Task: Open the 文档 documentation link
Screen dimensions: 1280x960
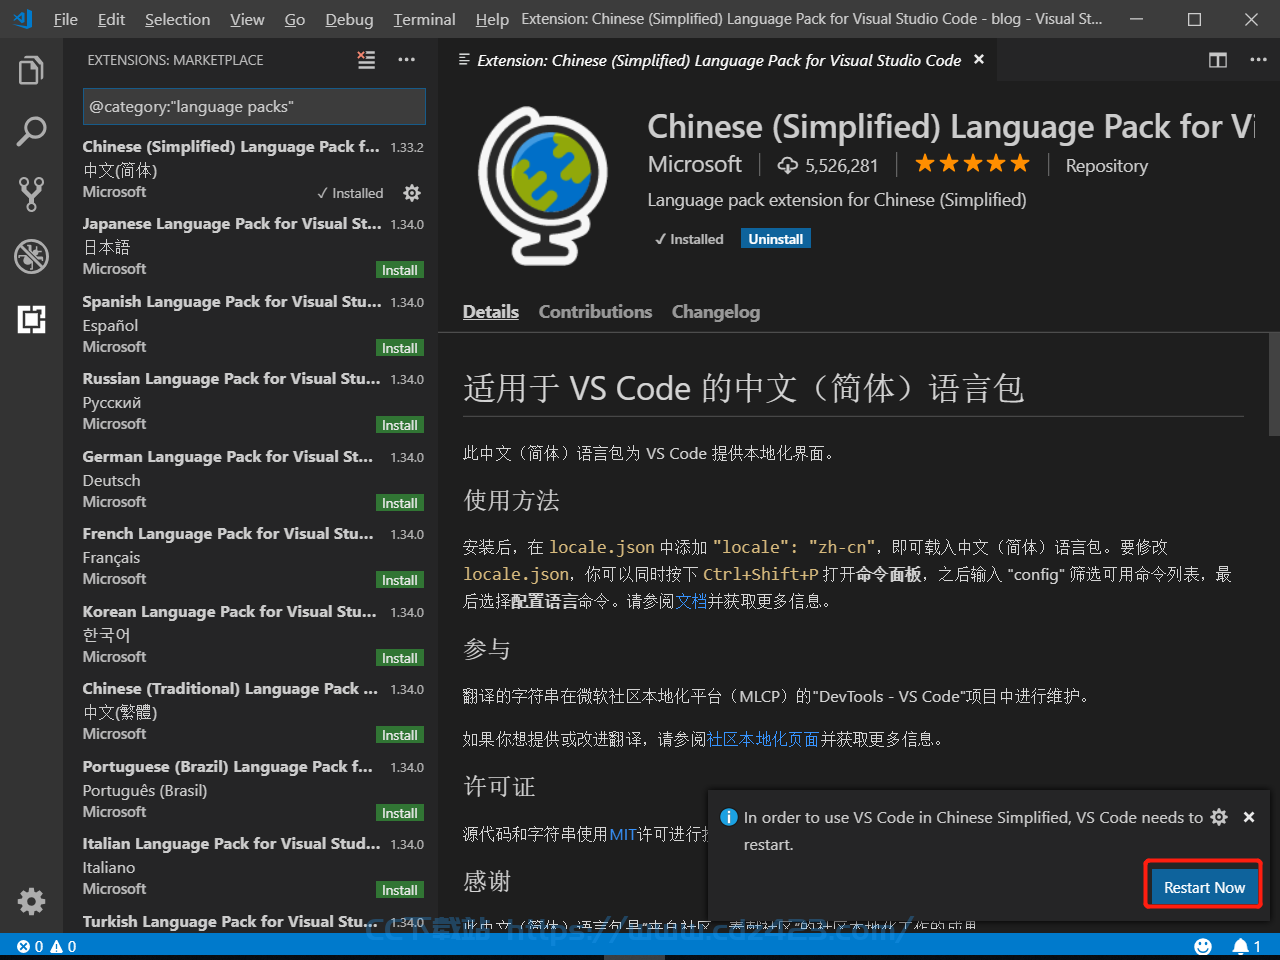Action: 691,601
